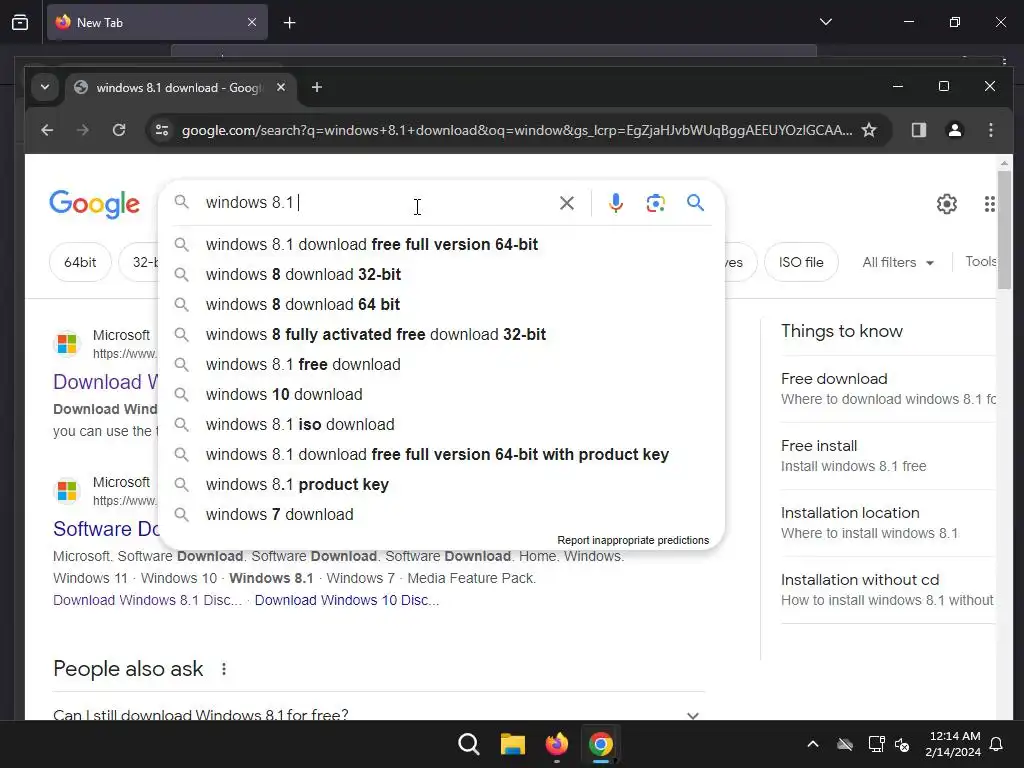Click the first result's Microsoft logo favicon

(x=67, y=343)
